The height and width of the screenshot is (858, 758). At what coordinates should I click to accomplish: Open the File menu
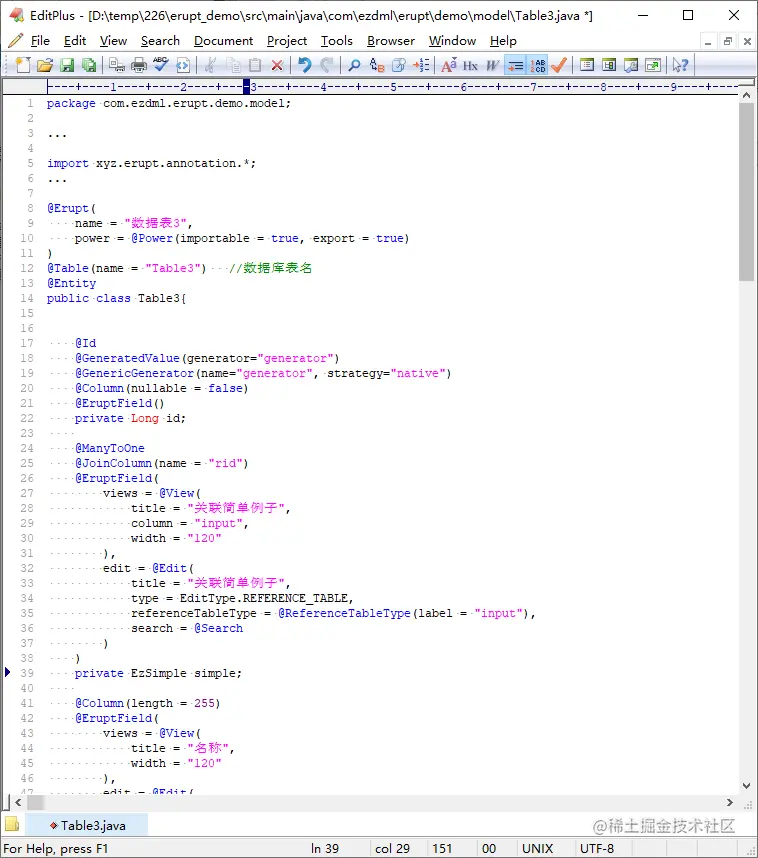[40, 41]
